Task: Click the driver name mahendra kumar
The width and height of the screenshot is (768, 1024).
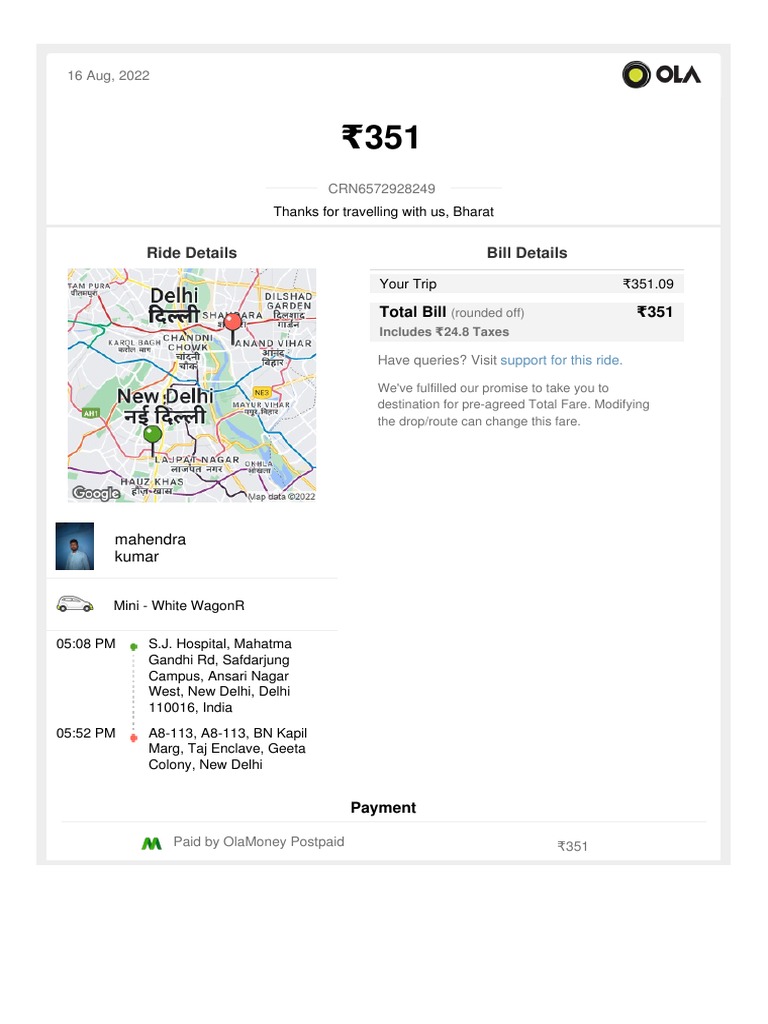Action: coord(150,547)
